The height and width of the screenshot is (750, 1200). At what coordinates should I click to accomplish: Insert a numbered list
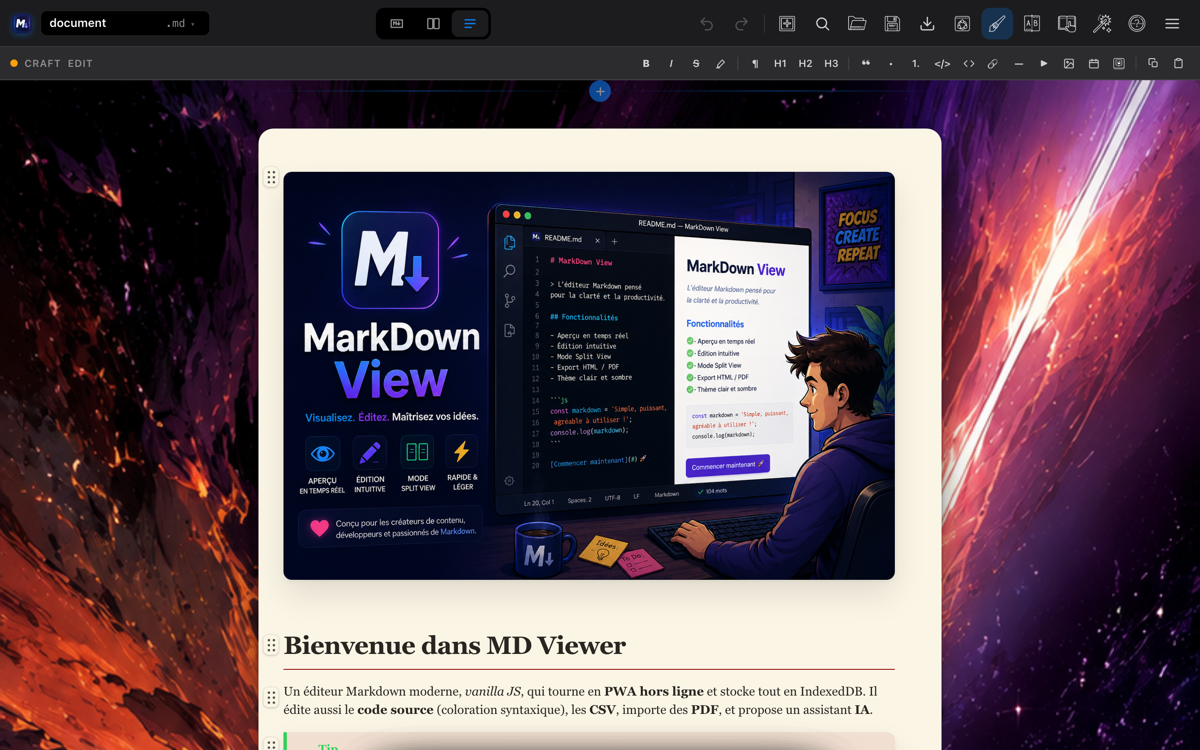pos(915,63)
